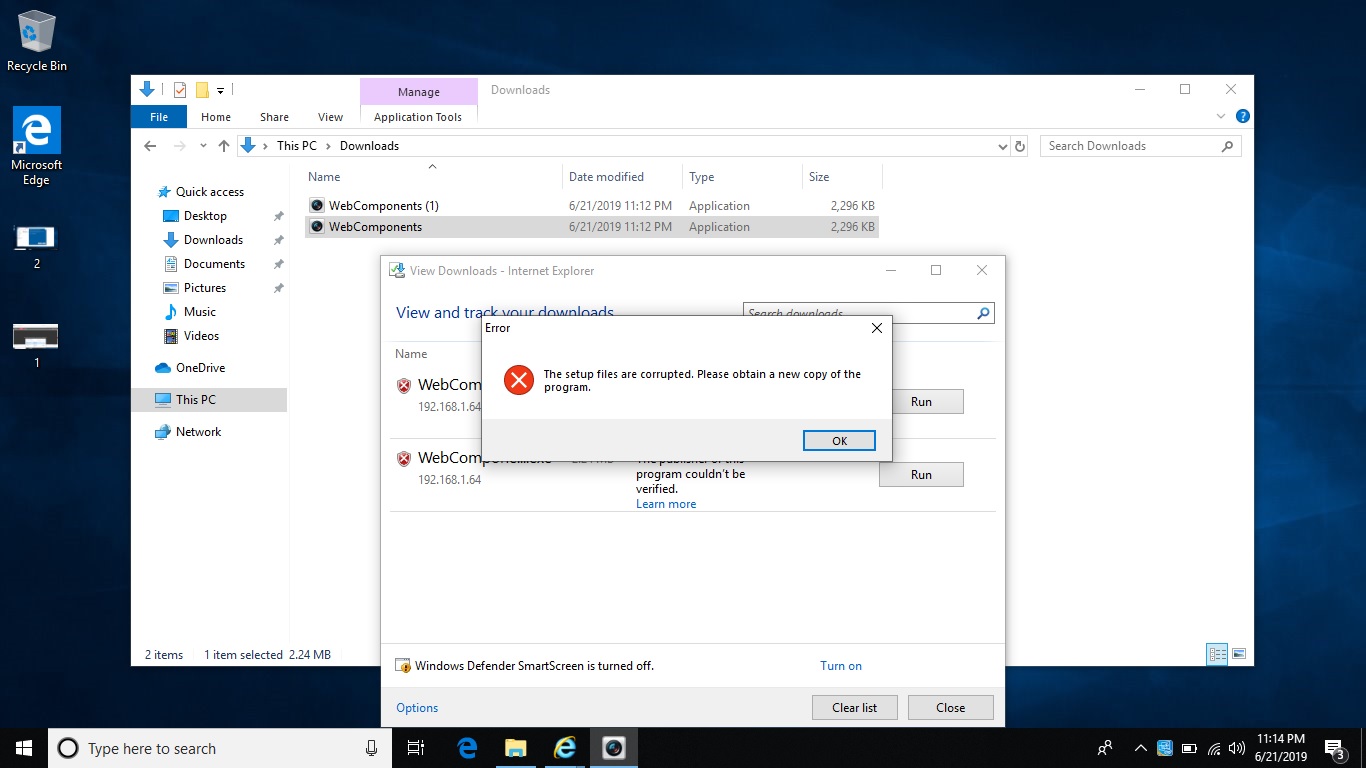Click the refresh icon beside address bar

(1020, 146)
